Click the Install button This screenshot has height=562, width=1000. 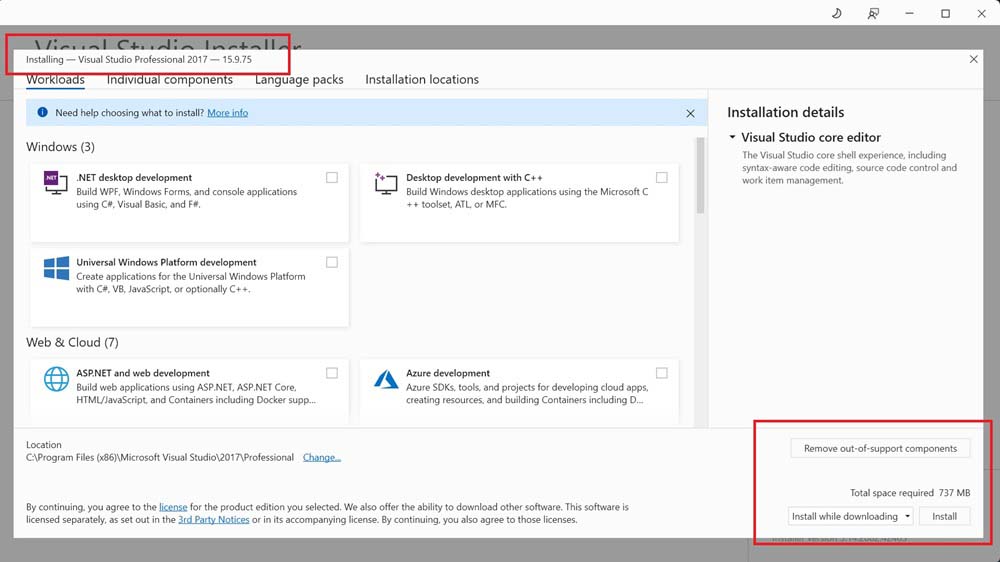[x=945, y=516]
